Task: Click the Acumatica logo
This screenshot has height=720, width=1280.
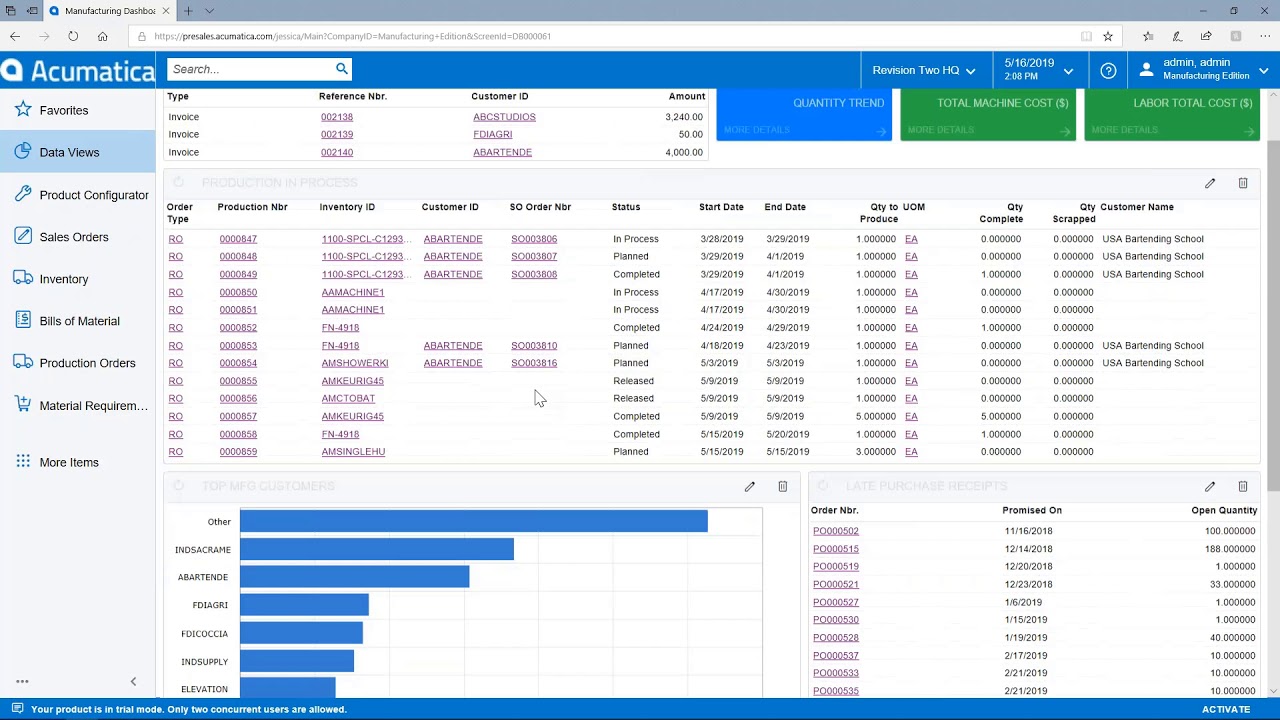Action: [78, 70]
